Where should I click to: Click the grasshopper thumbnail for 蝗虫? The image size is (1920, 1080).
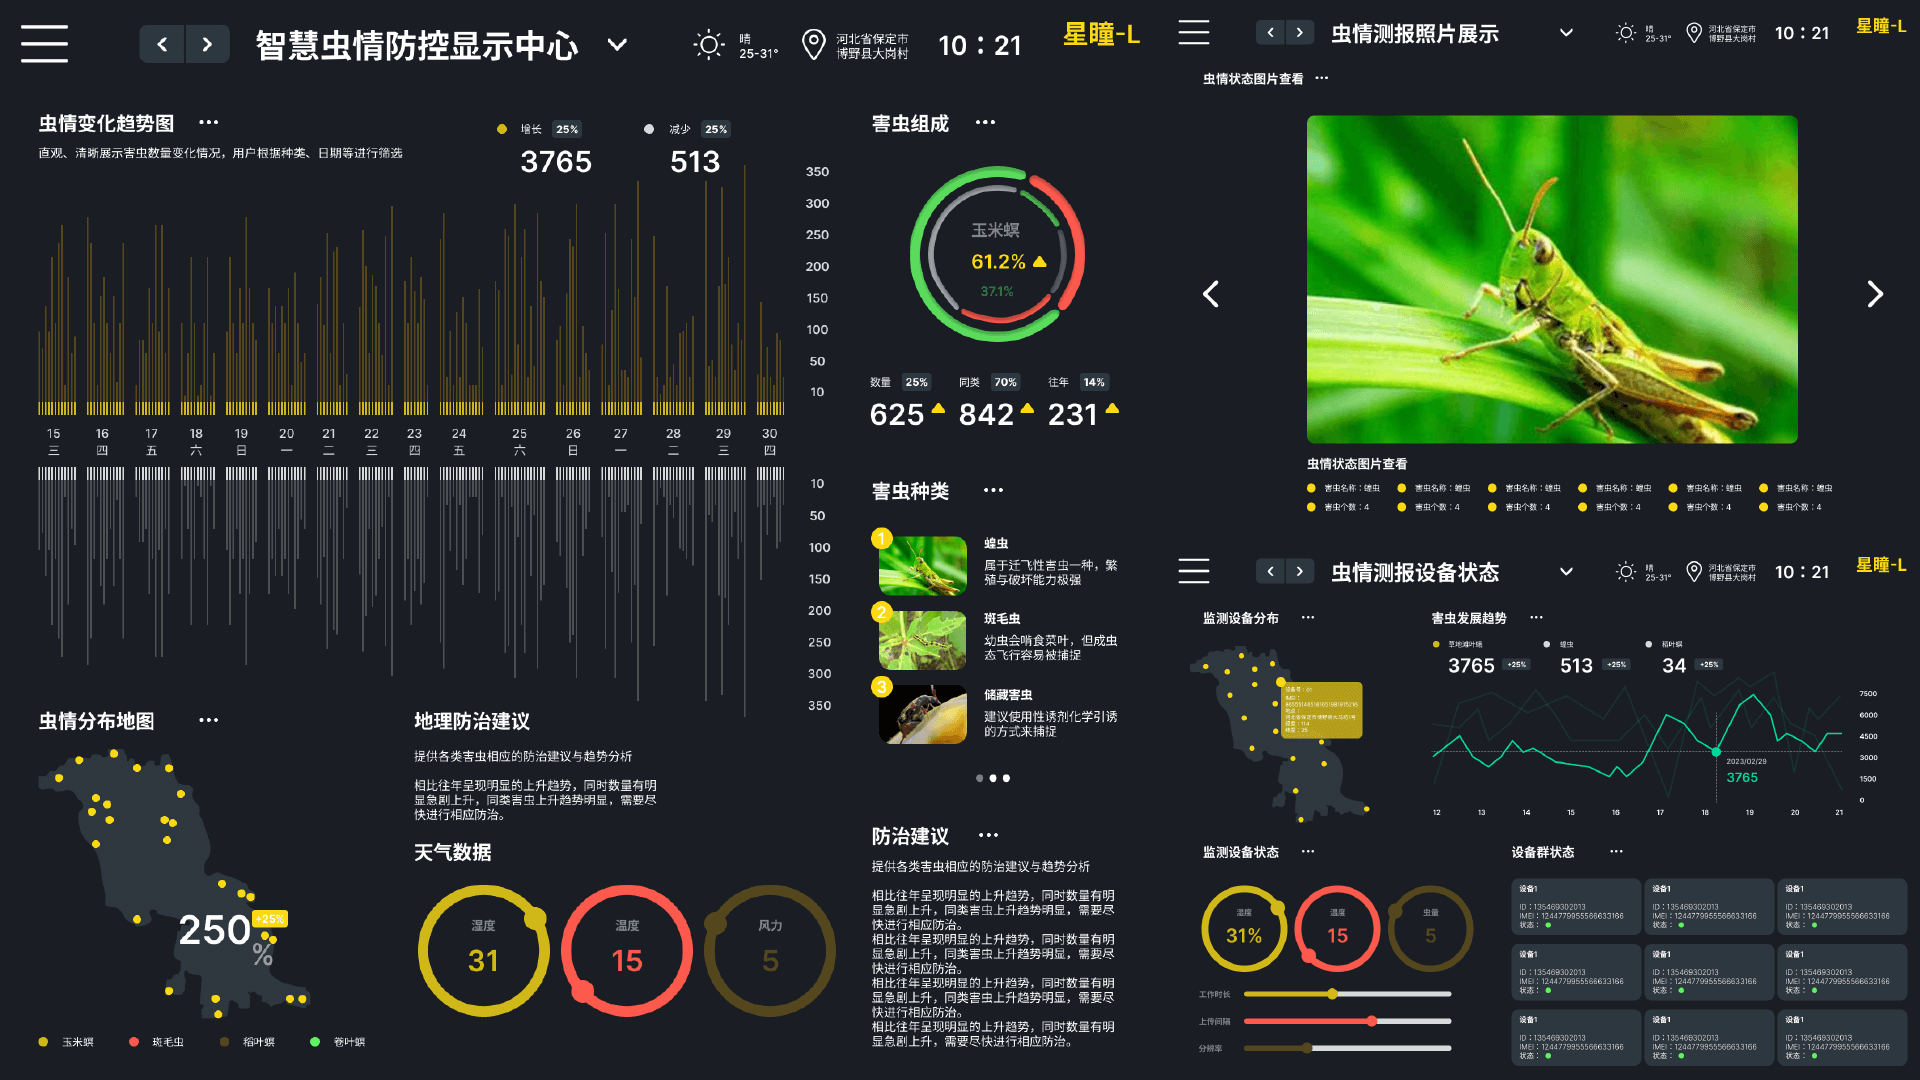(922, 566)
